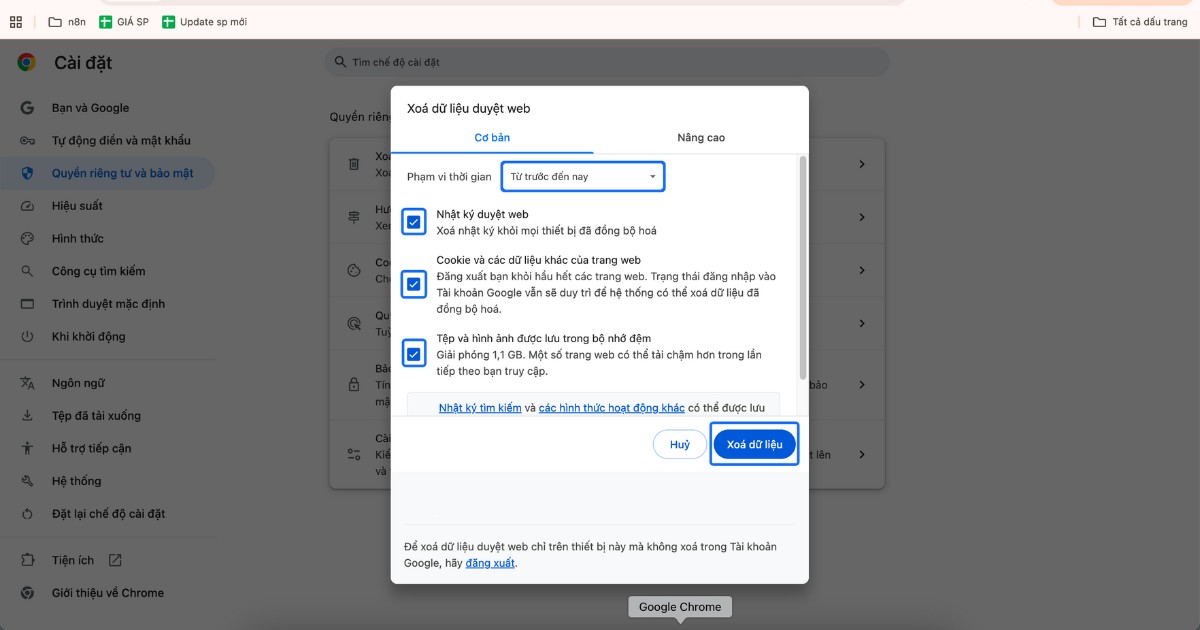Viewport: 1200px width, 630px height.
Task: Click the đăng xuất link
Action: tap(490, 564)
